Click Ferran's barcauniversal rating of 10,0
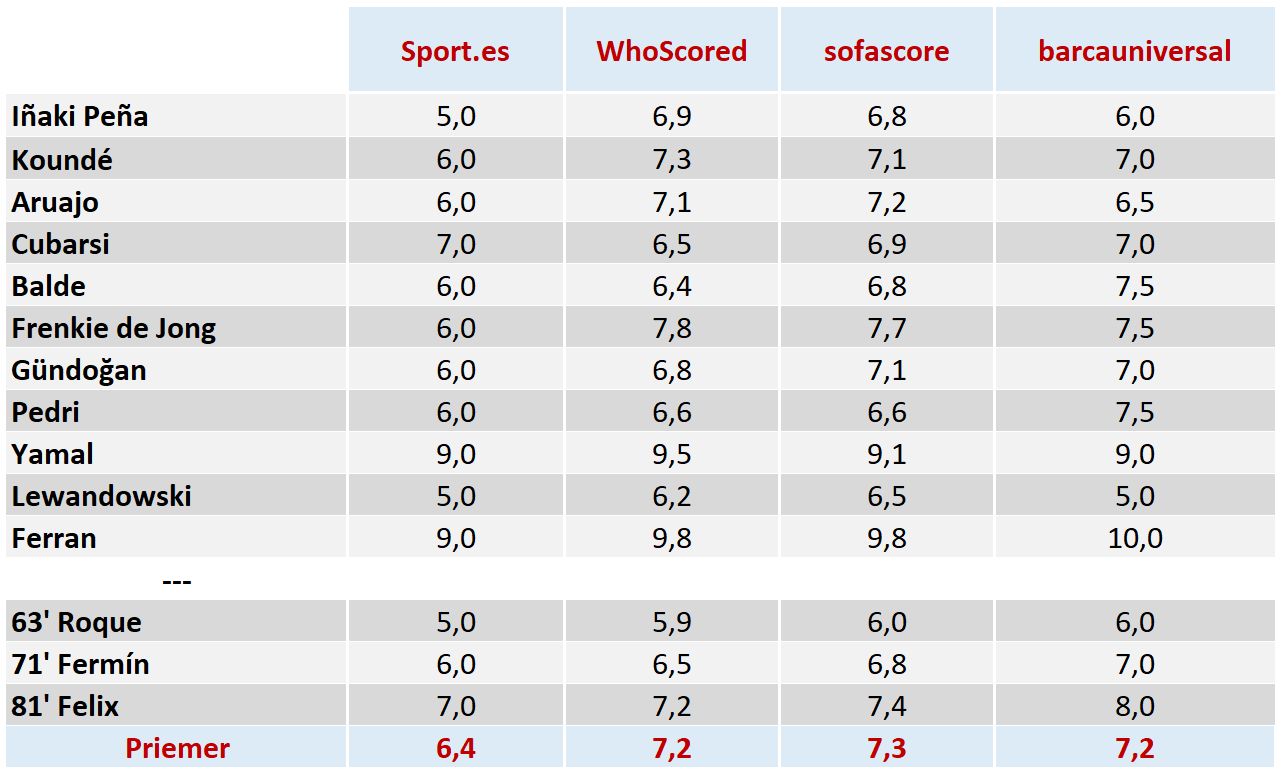Screen dimensions: 1283x774 pos(1135,538)
